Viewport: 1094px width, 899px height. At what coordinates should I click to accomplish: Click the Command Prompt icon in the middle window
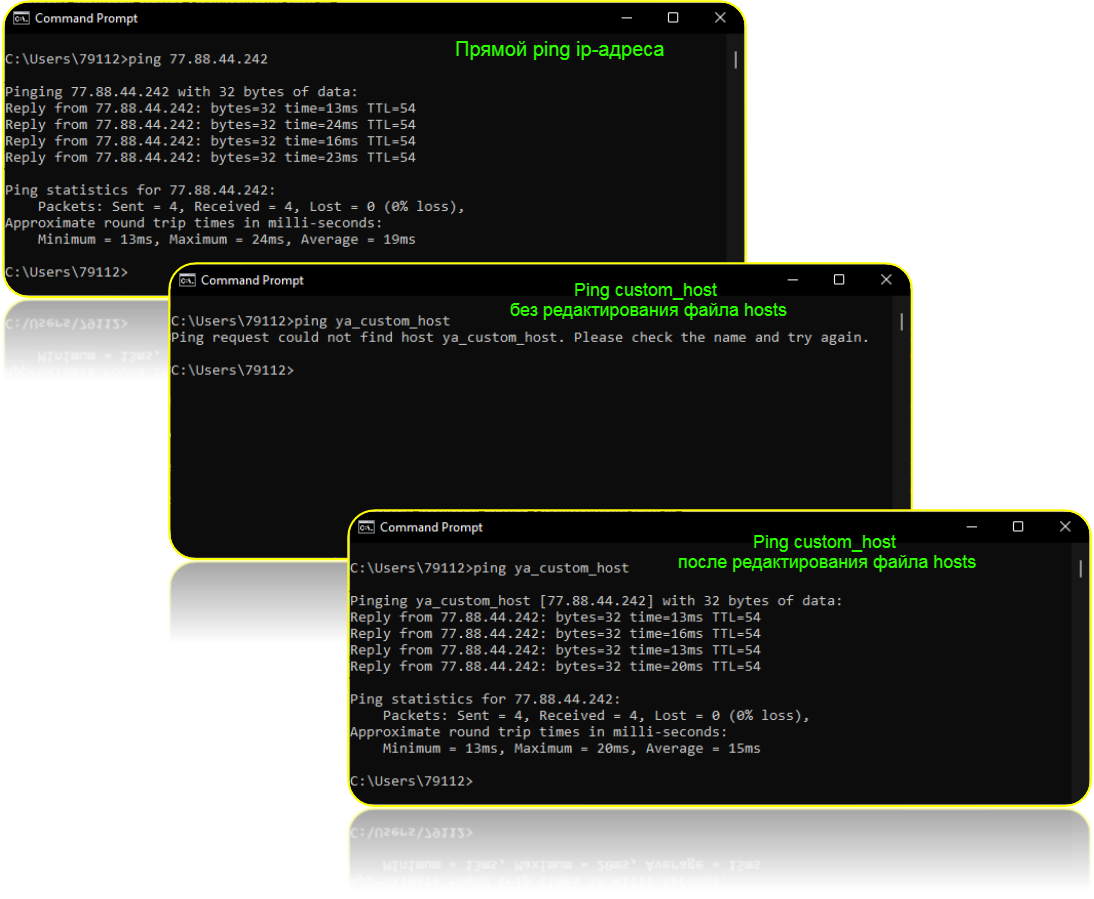click(187, 280)
